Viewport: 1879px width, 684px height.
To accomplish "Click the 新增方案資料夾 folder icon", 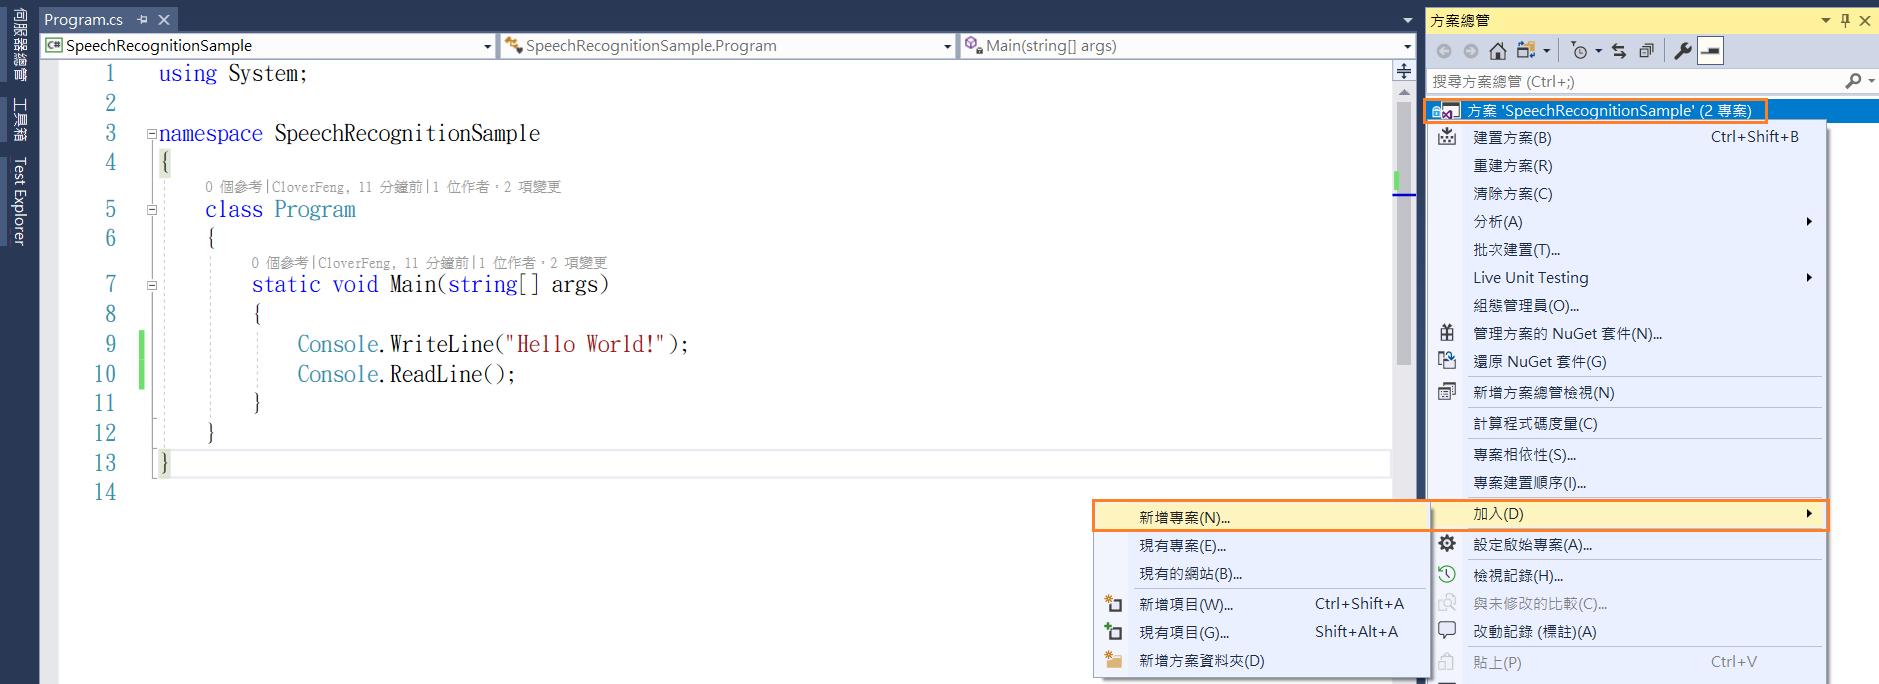I will point(1113,659).
